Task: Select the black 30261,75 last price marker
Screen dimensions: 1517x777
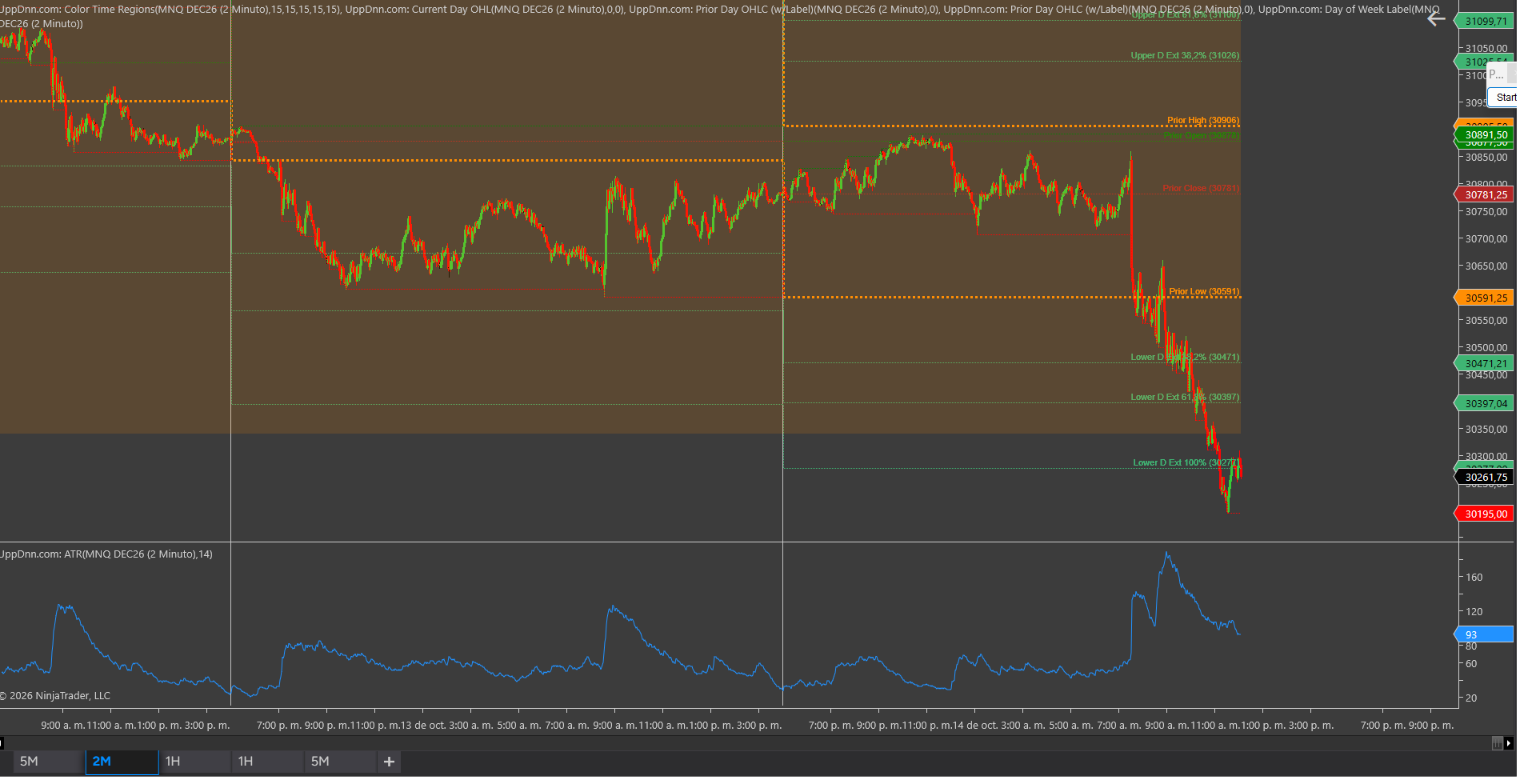Action: [1483, 477]
